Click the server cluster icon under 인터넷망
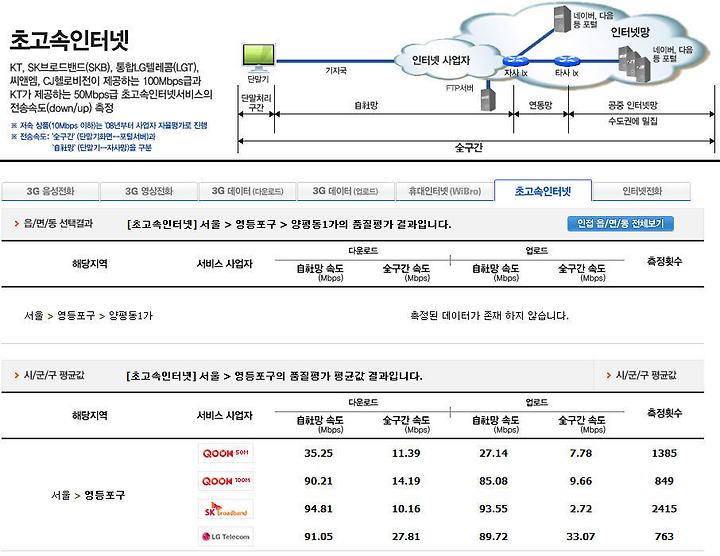 (634, 64)
